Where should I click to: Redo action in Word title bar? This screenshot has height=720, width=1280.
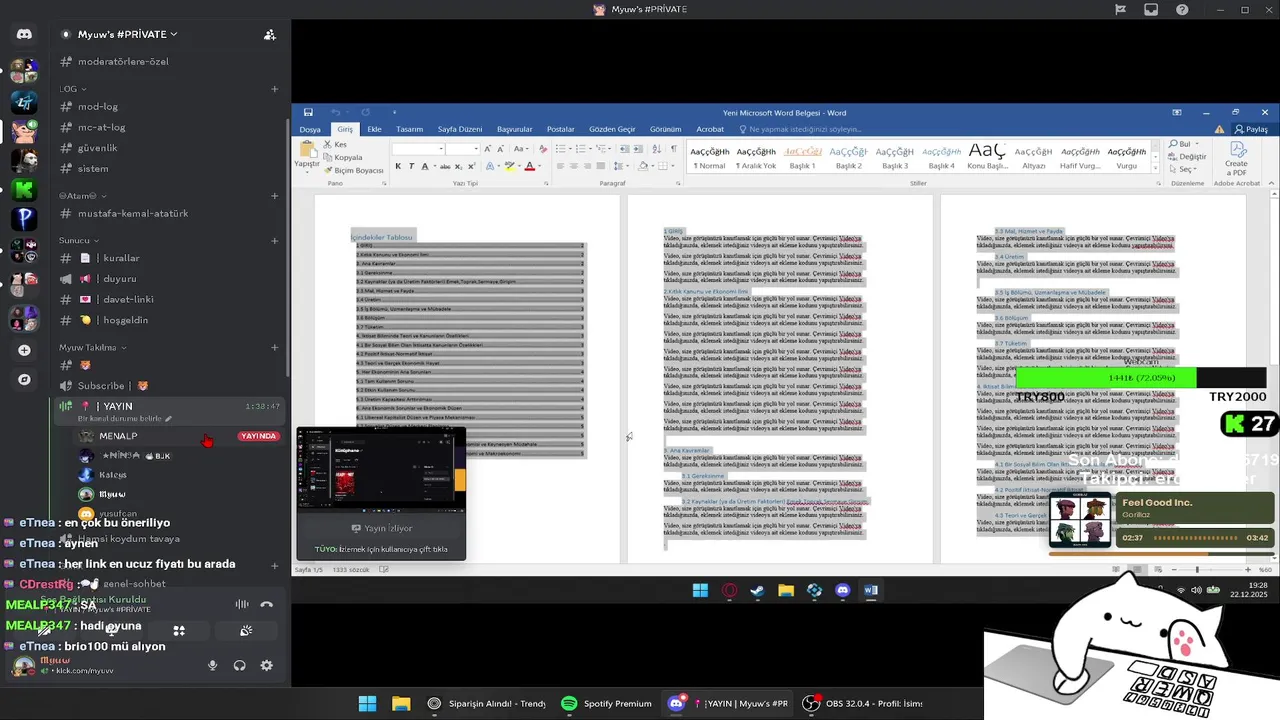point(364,112)
